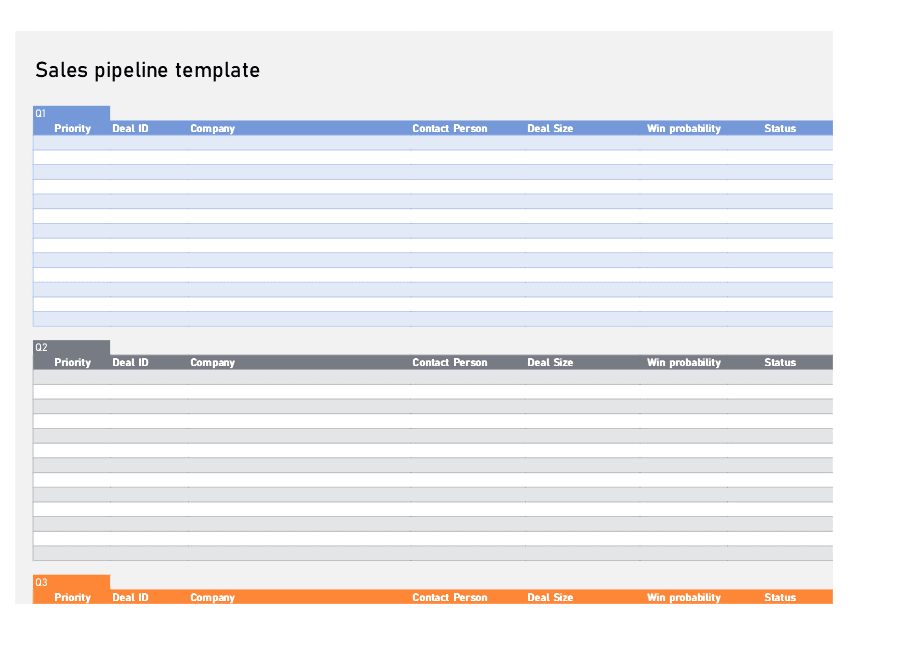Click the Company header in Q1
Screen dimensions: 916x648
[212, 128]
